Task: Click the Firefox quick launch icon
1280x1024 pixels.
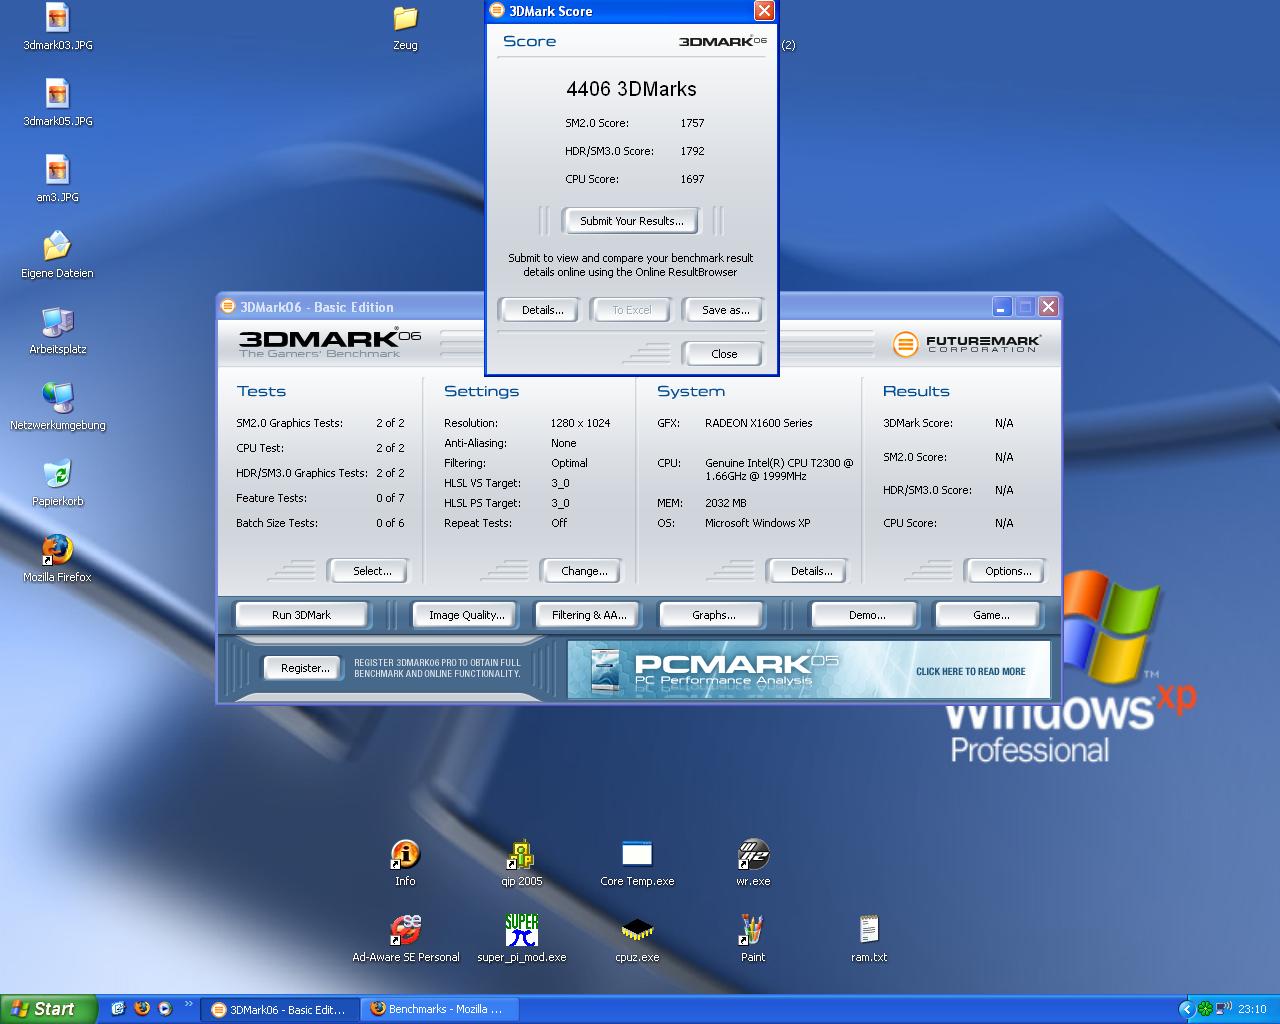Action: (142, 1009)
